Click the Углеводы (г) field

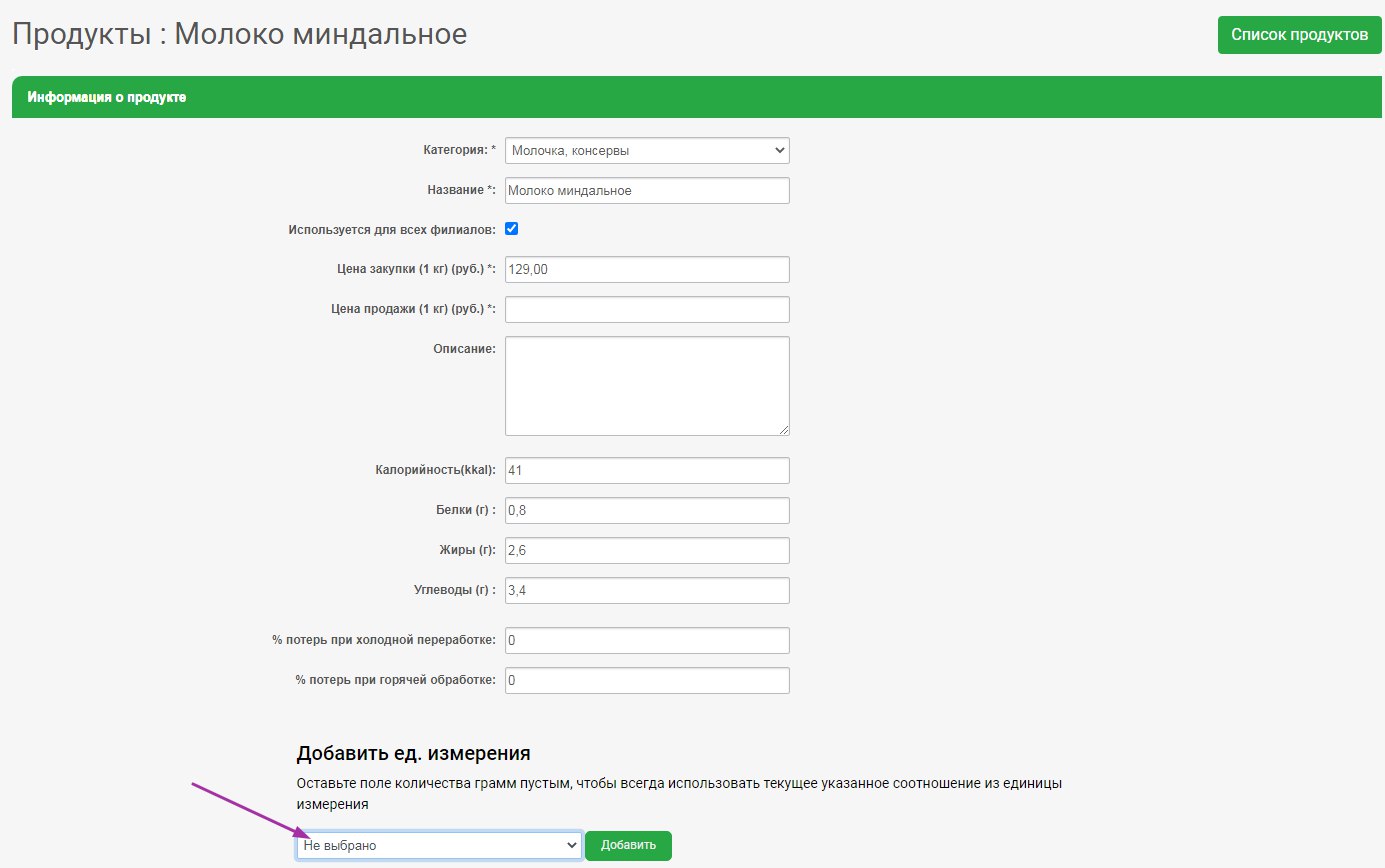[647, 591]
